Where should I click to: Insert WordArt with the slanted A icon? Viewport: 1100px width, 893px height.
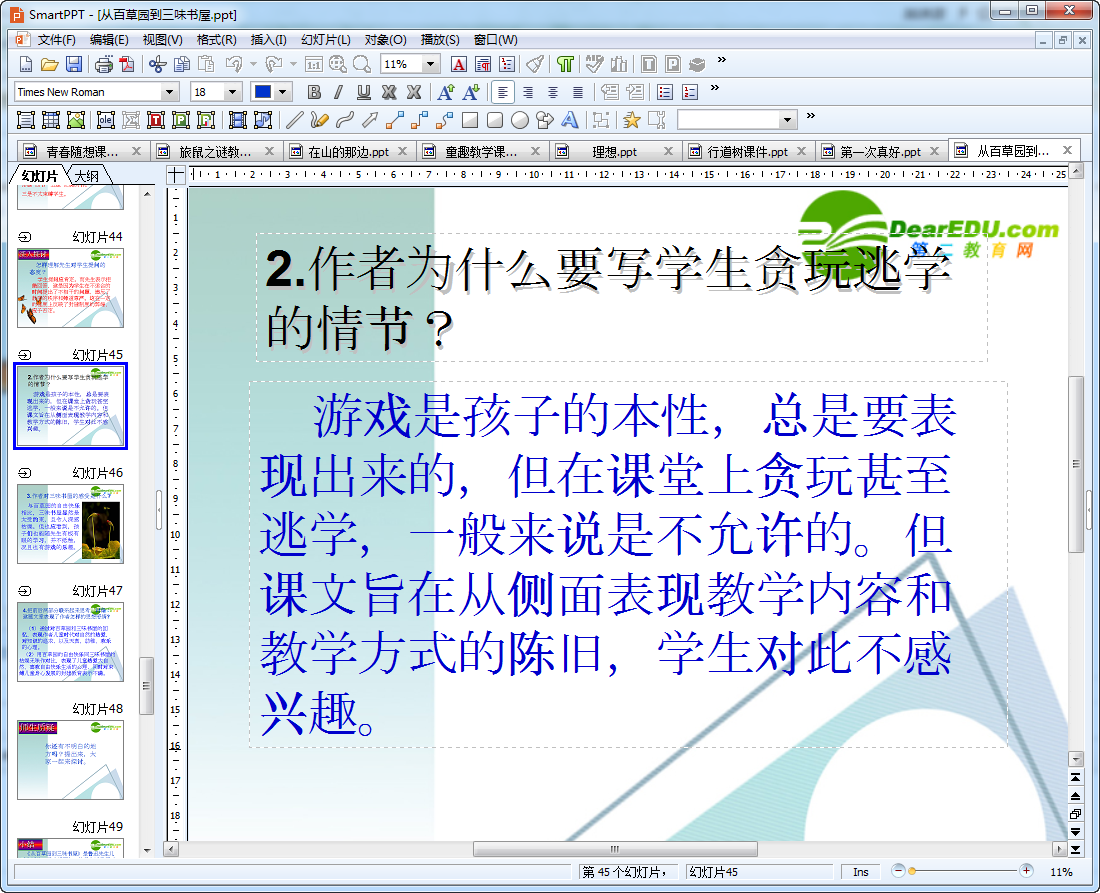click(x=570, y=120)
